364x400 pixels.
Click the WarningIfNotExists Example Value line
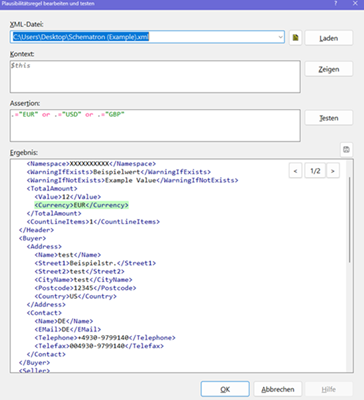pos(132,180)
